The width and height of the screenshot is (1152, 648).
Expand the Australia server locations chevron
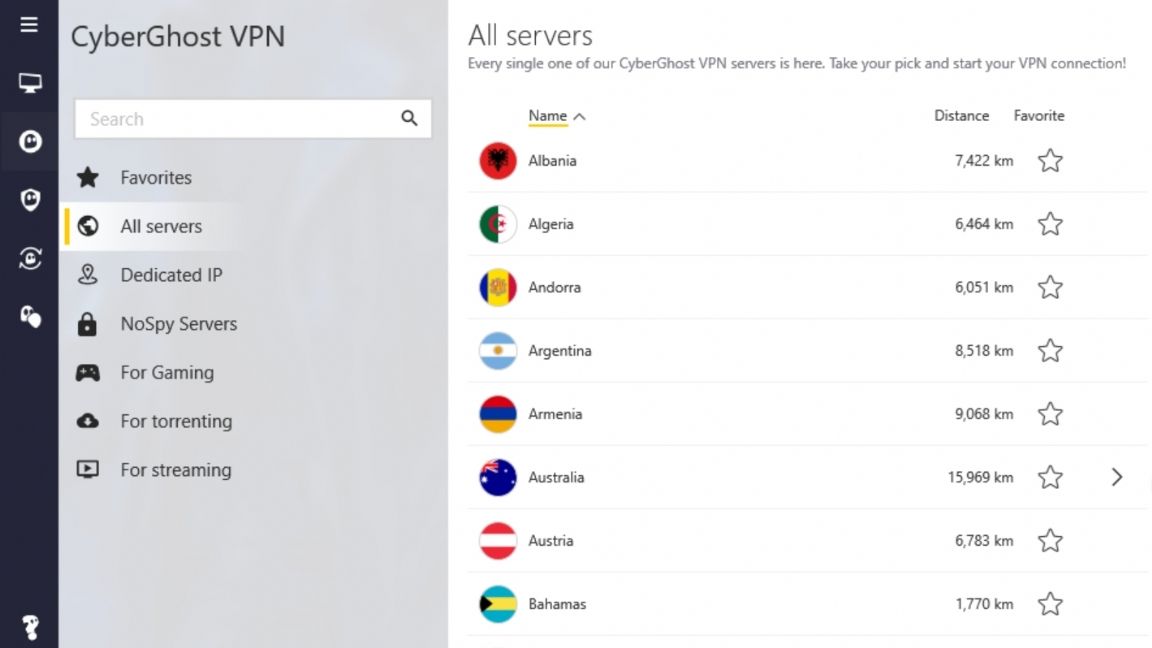1117,478
